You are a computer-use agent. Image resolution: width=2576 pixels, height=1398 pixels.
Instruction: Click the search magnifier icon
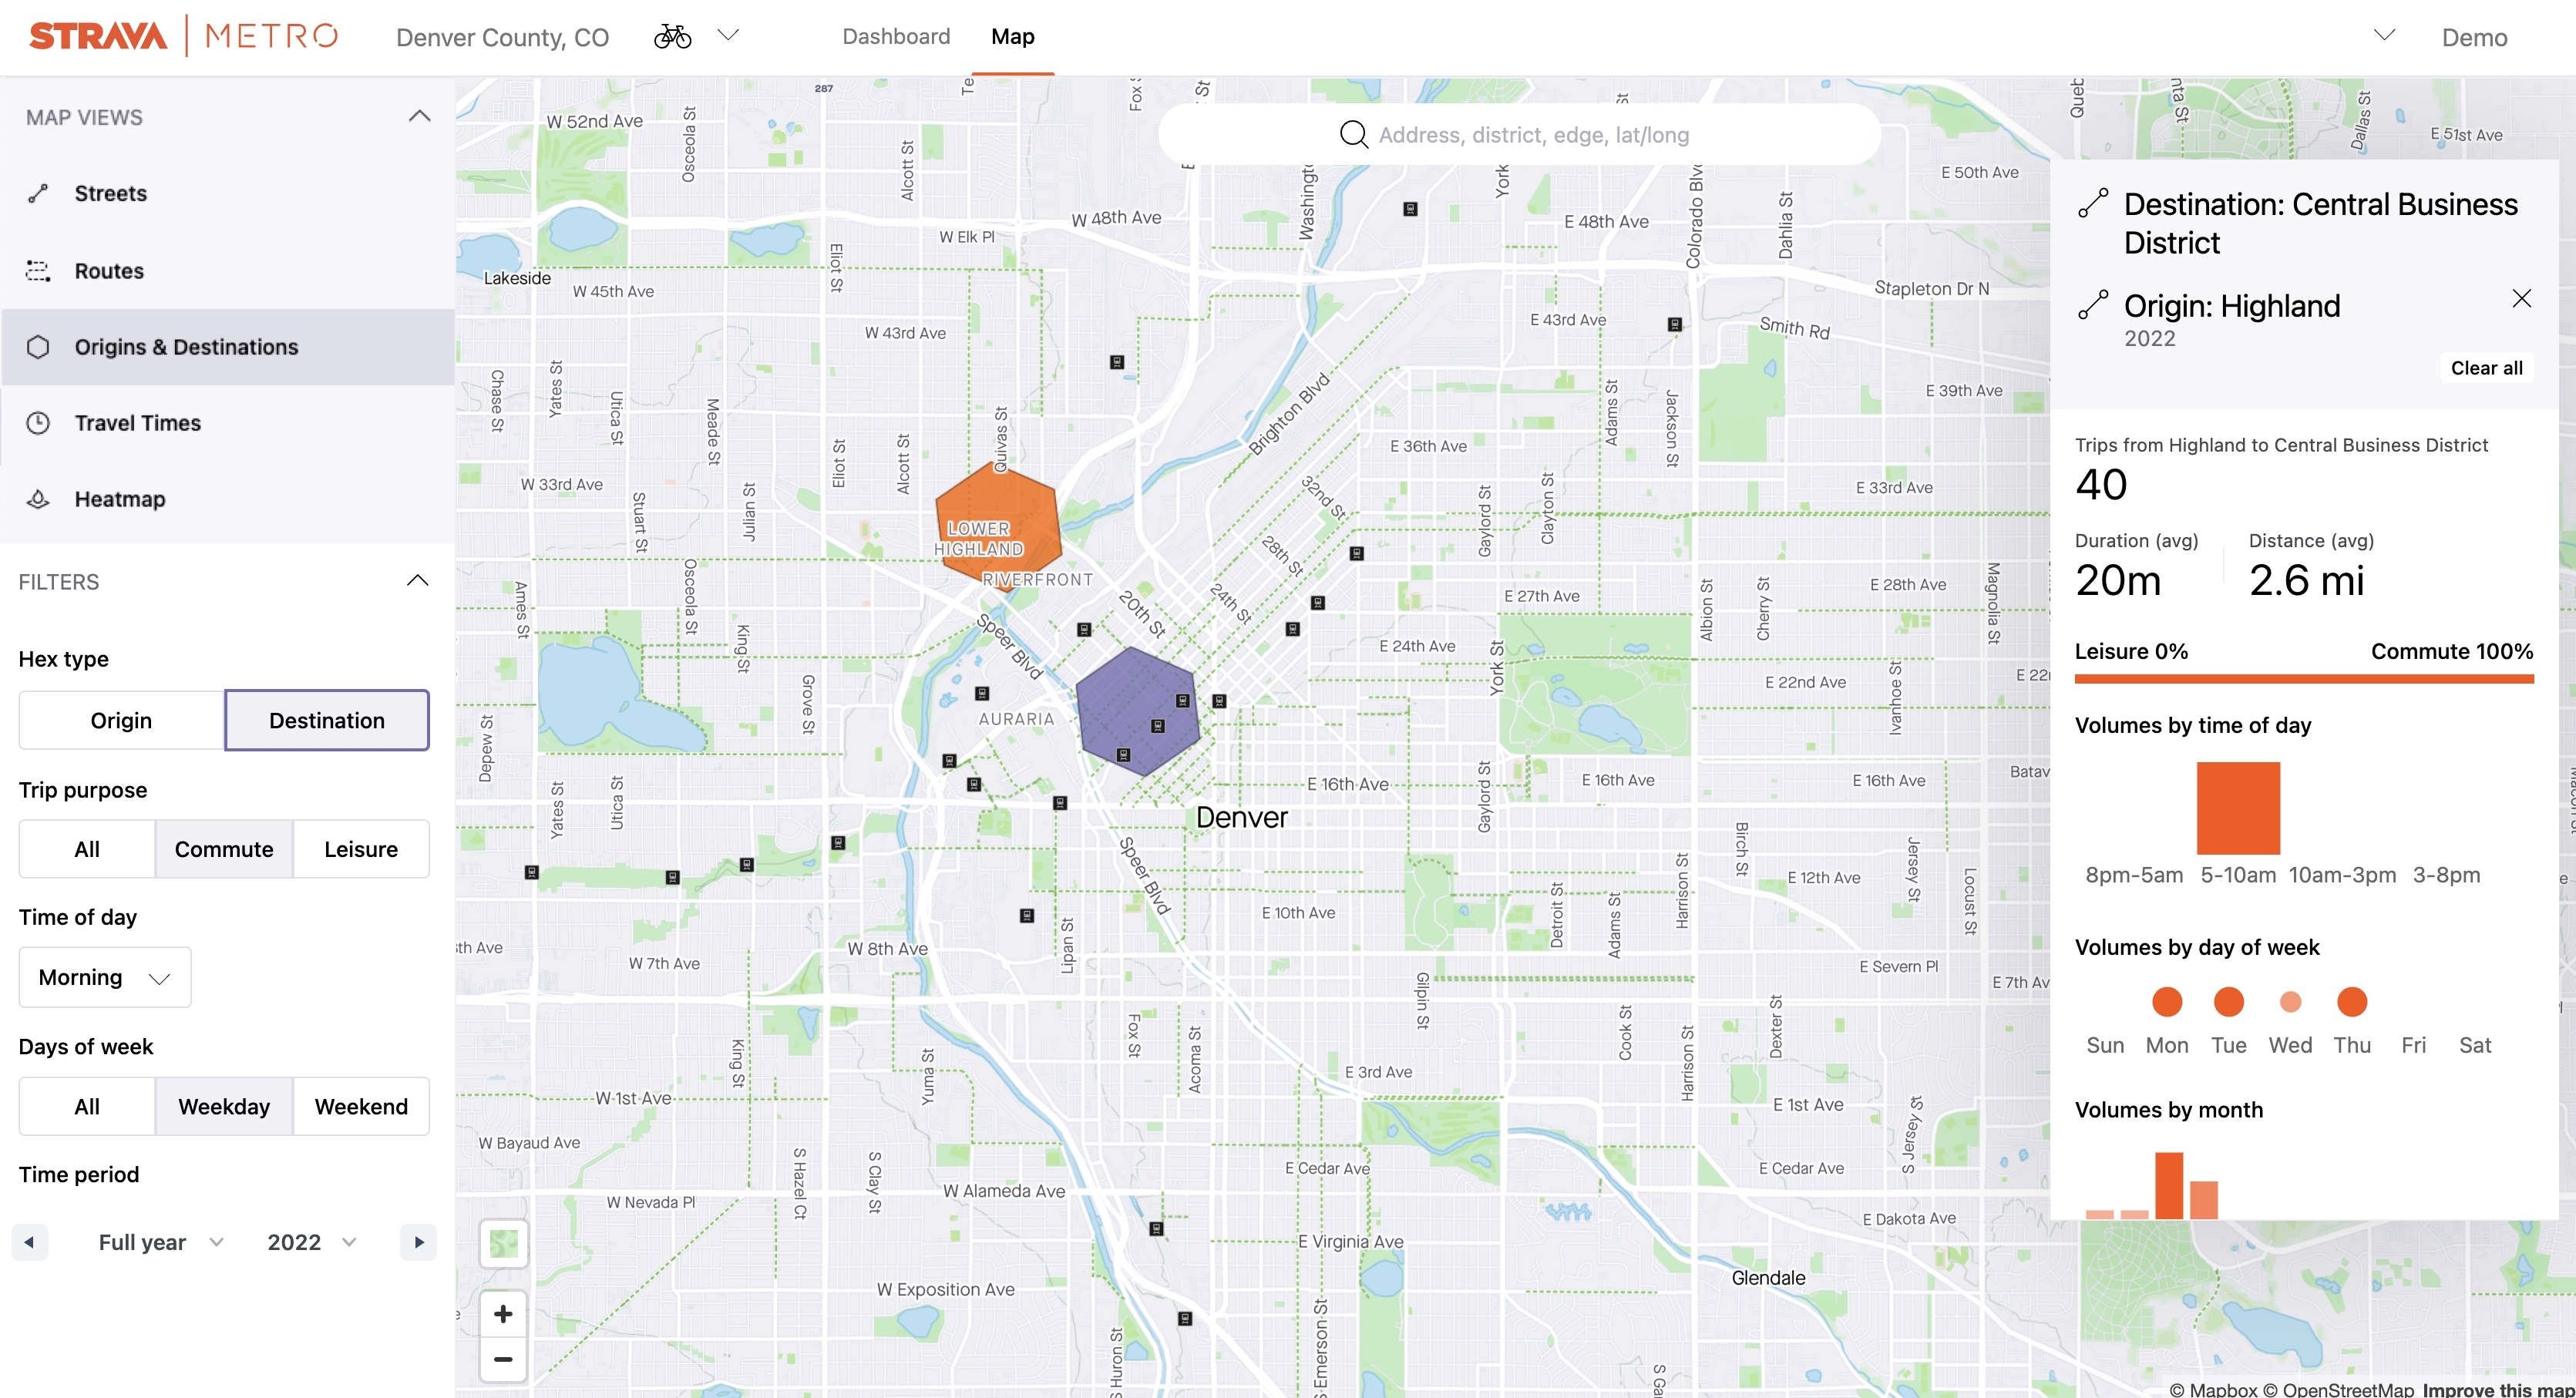pos(1354,134)
